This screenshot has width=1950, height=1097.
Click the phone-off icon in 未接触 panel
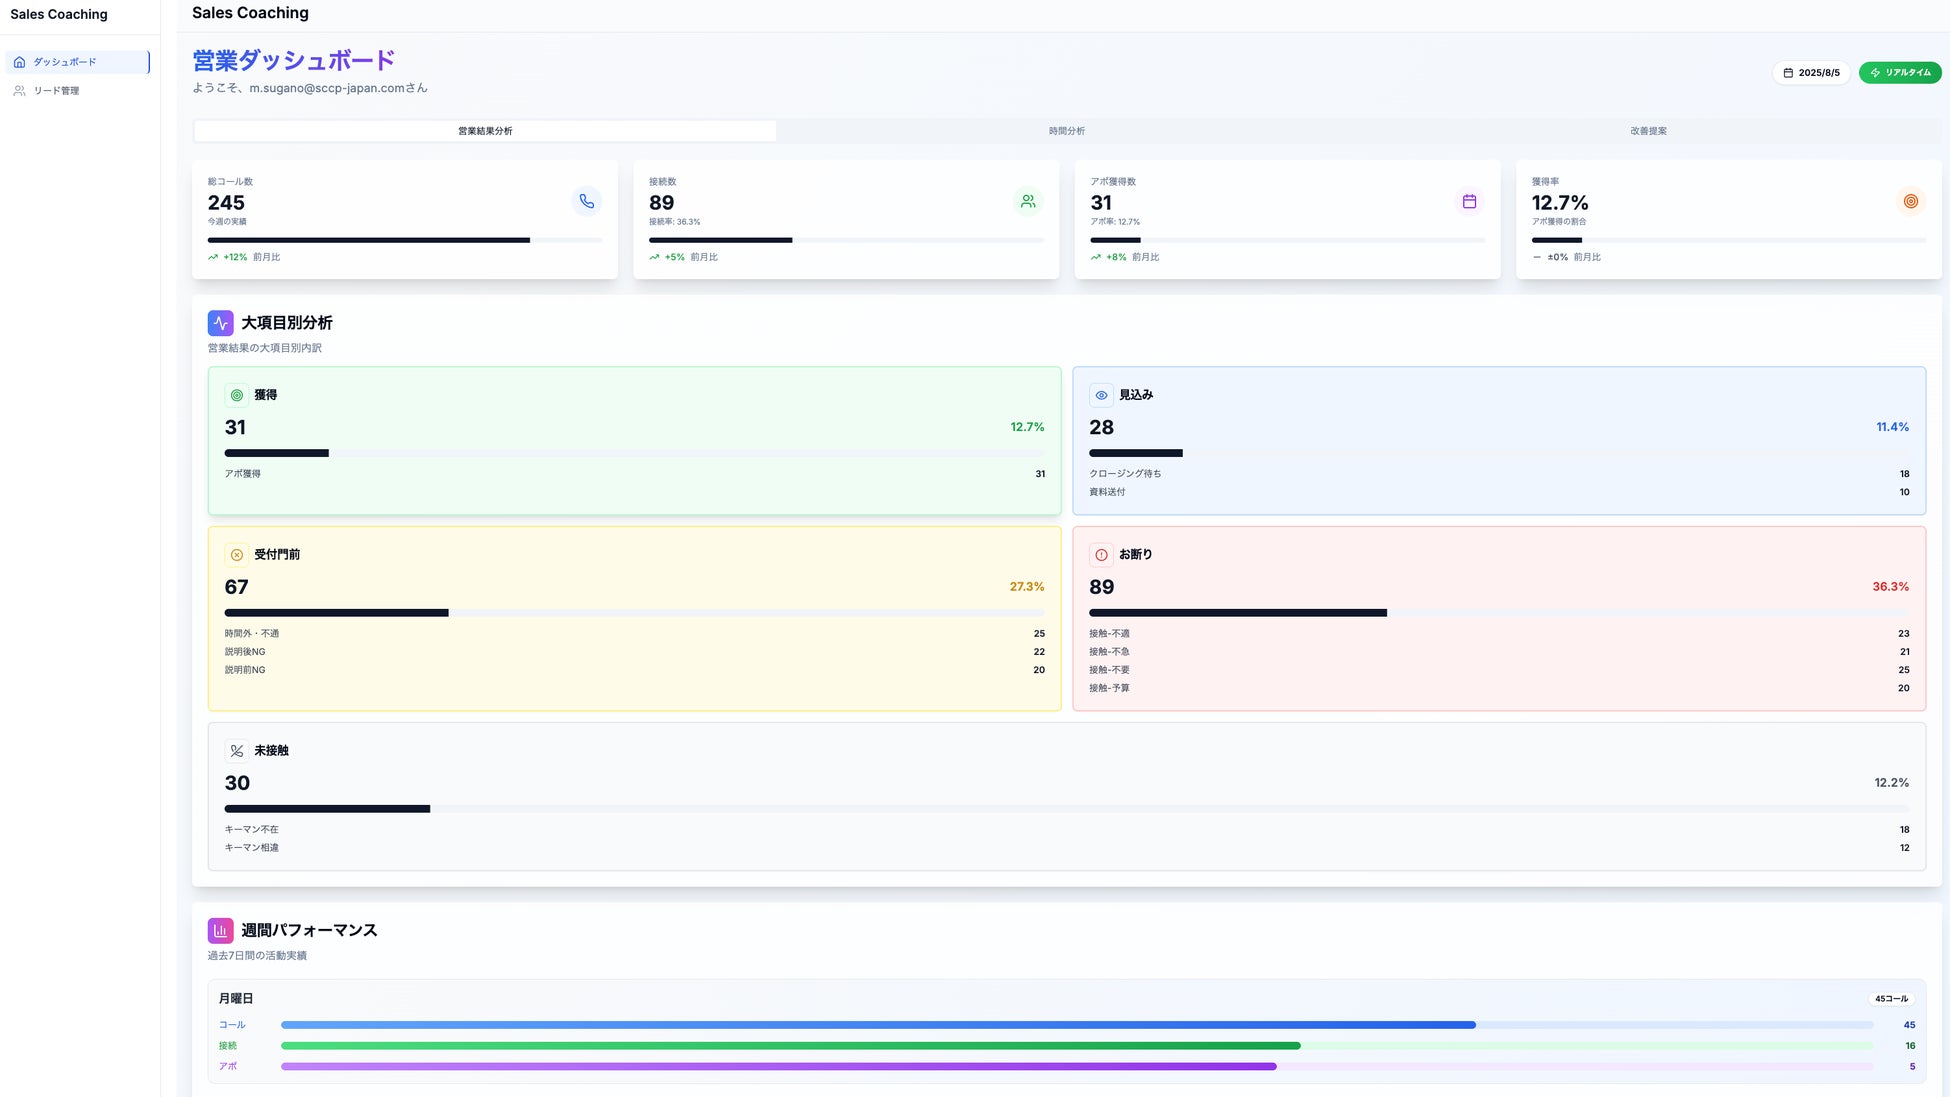click(x=236, y=751)
